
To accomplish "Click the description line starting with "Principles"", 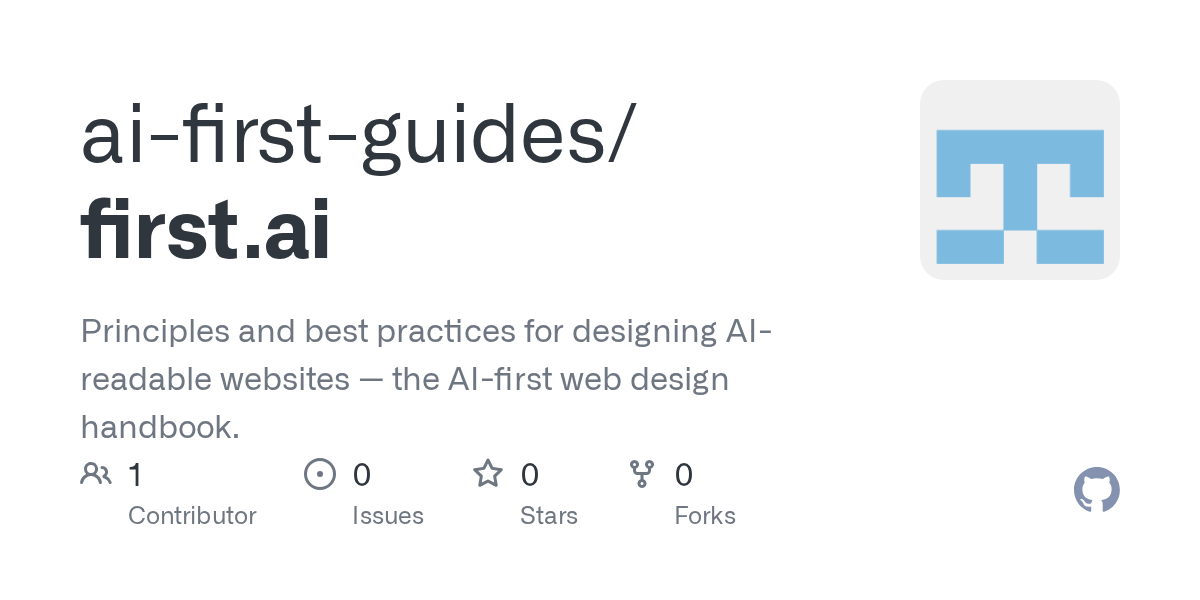I will pos(426,331).
